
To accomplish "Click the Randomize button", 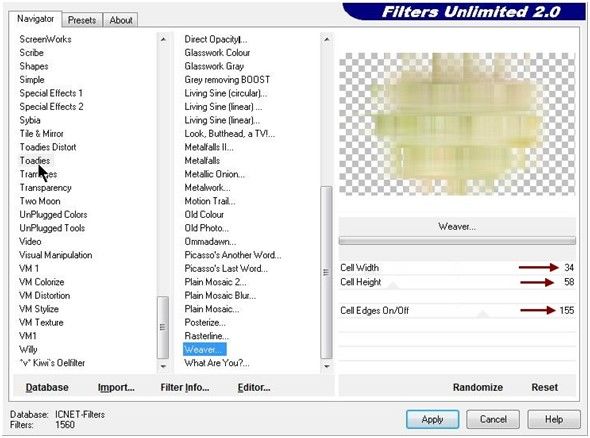I will coord(477,387).
